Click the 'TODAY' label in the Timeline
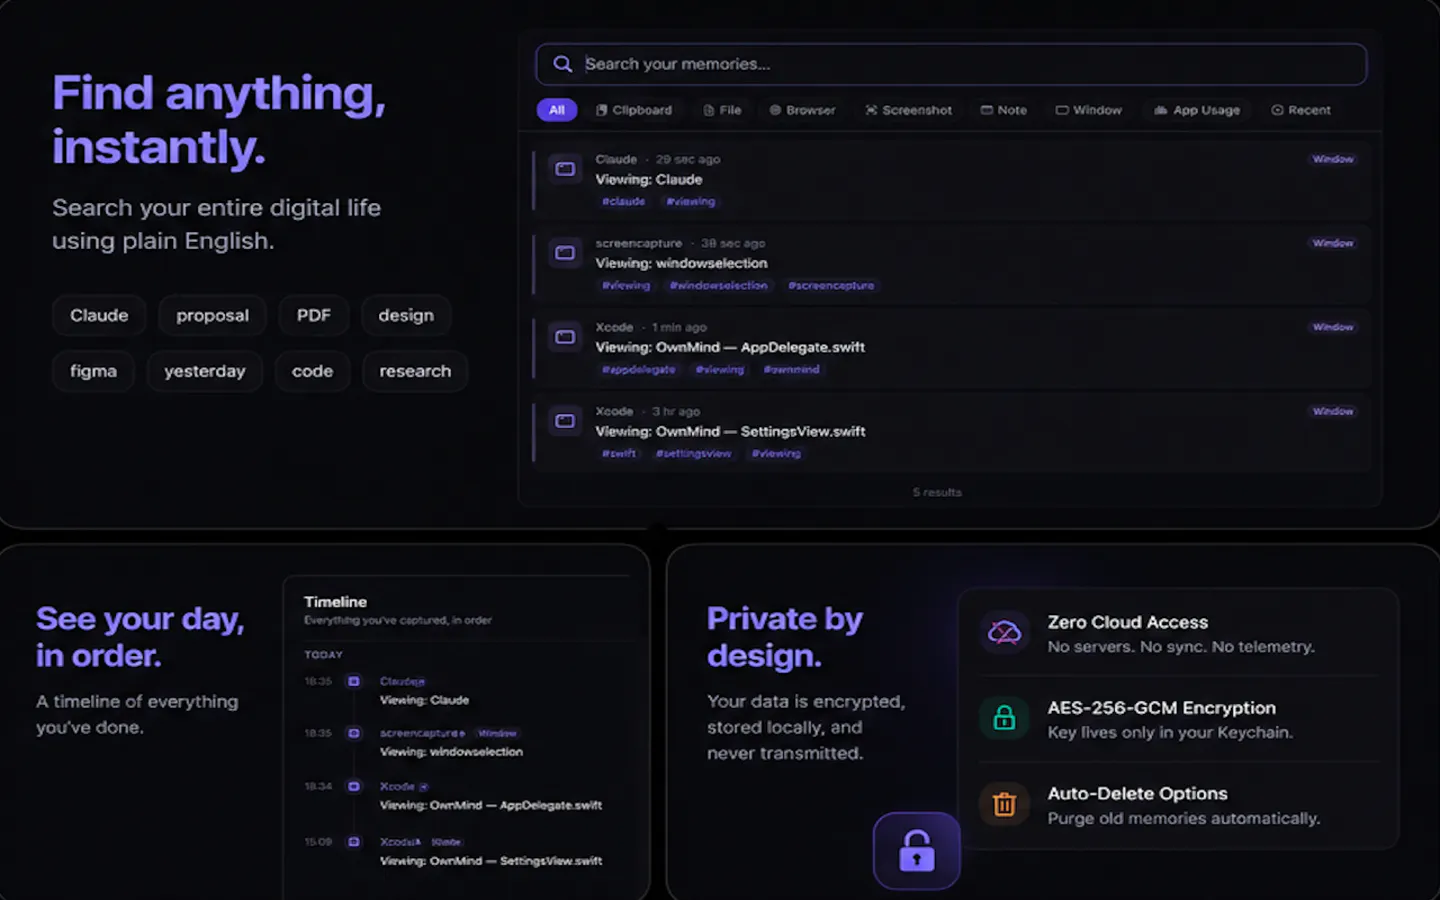This screenshot has width=1440, height=900. click(323, 655)
